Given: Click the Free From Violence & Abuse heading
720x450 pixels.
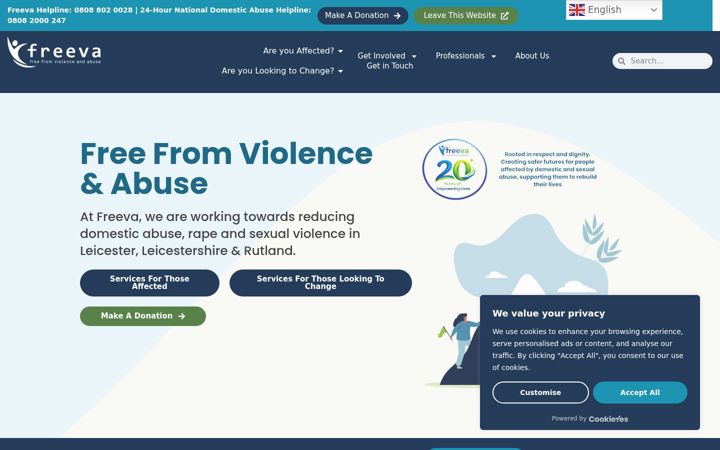Looking at the screenshot, I should (x=226, y=168).
